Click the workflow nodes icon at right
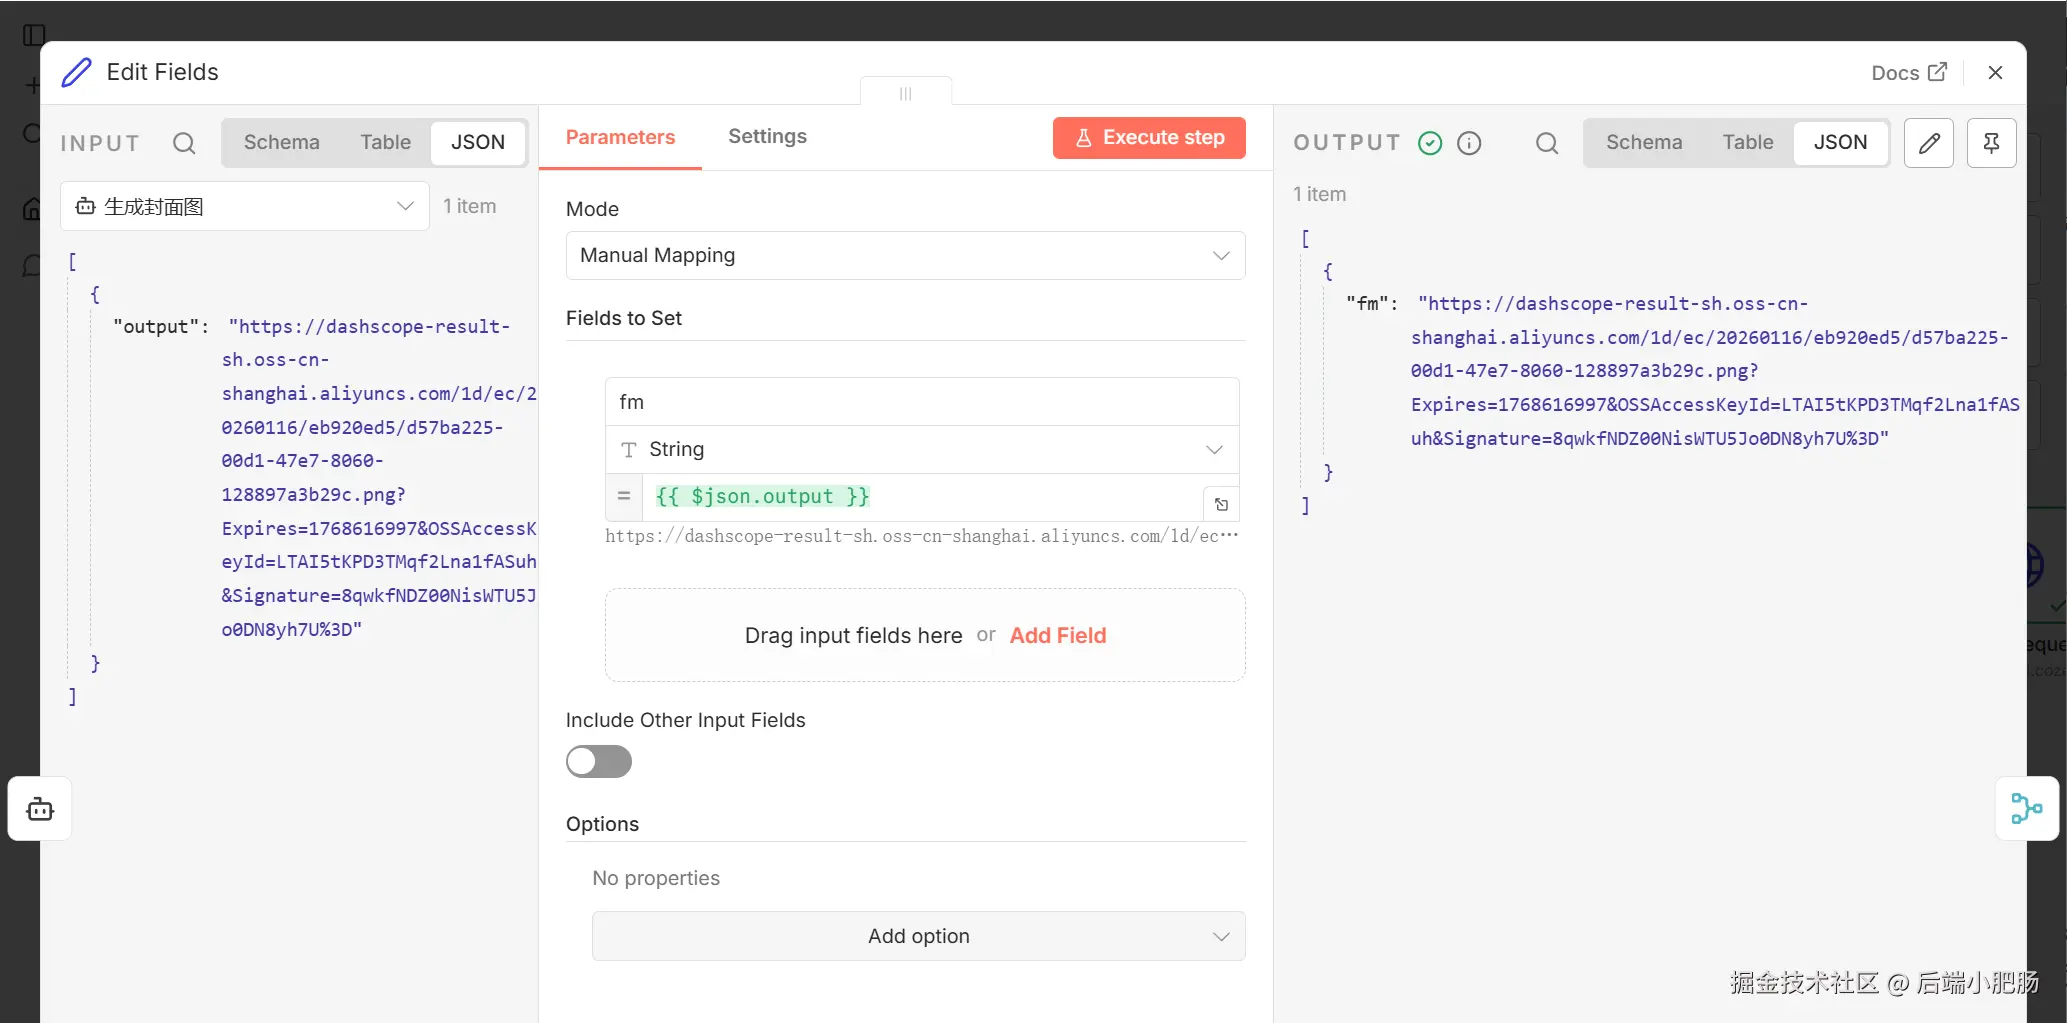 click(x=2026, y=808)
